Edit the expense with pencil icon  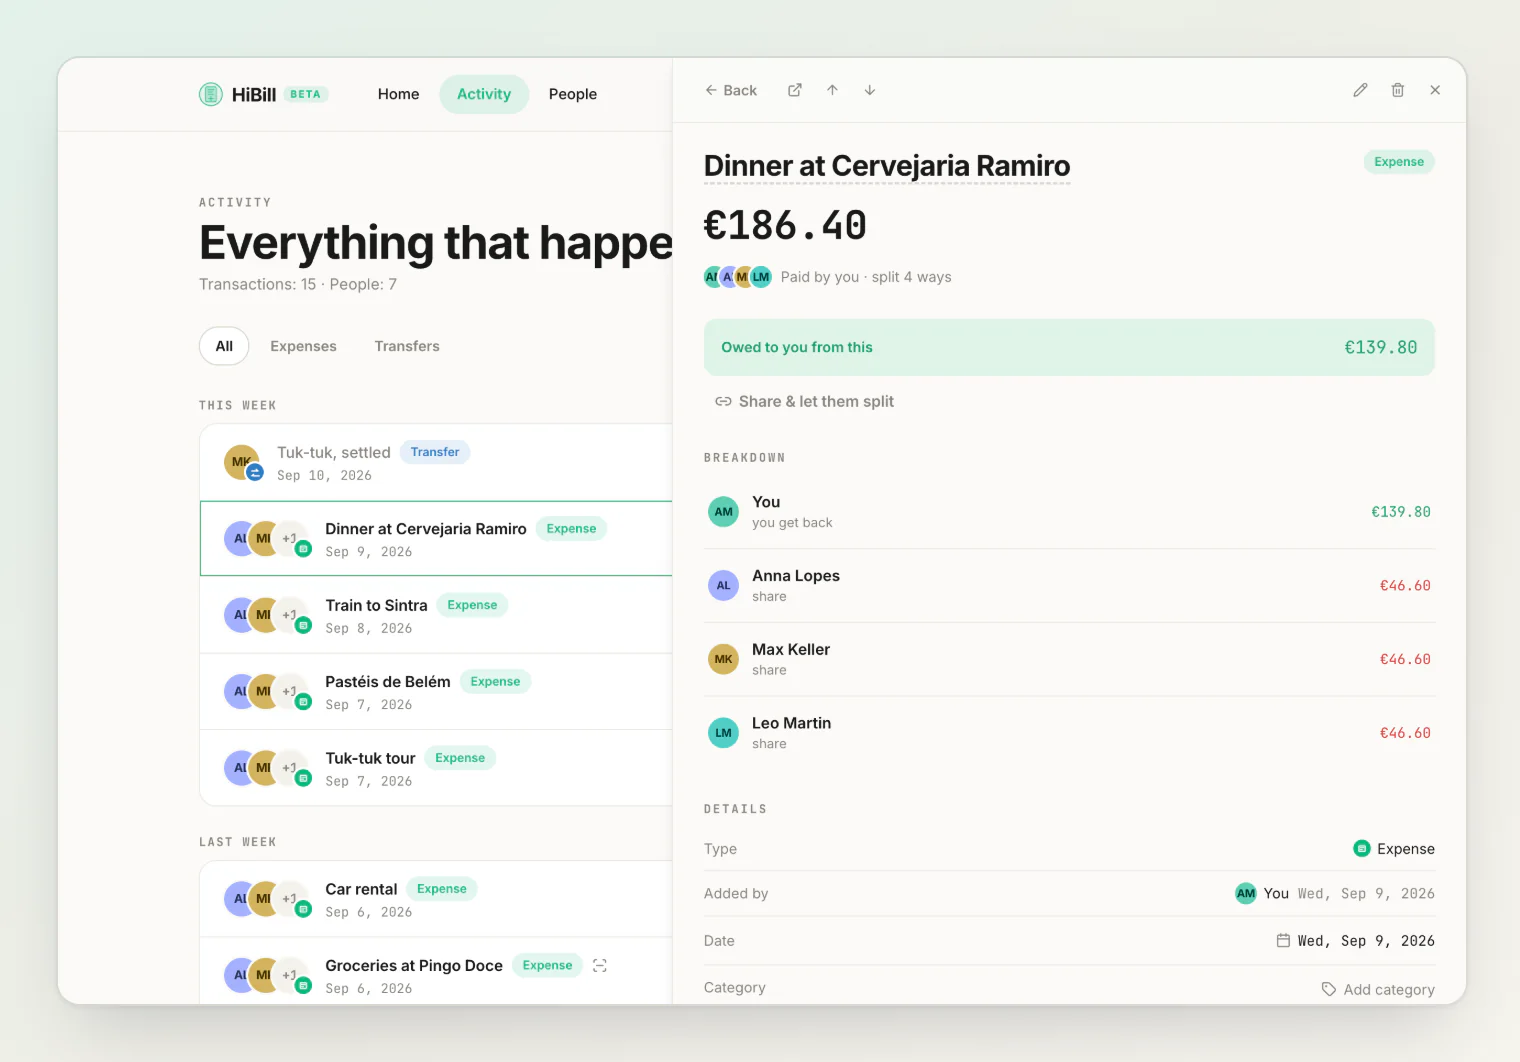pos(1360,90)
